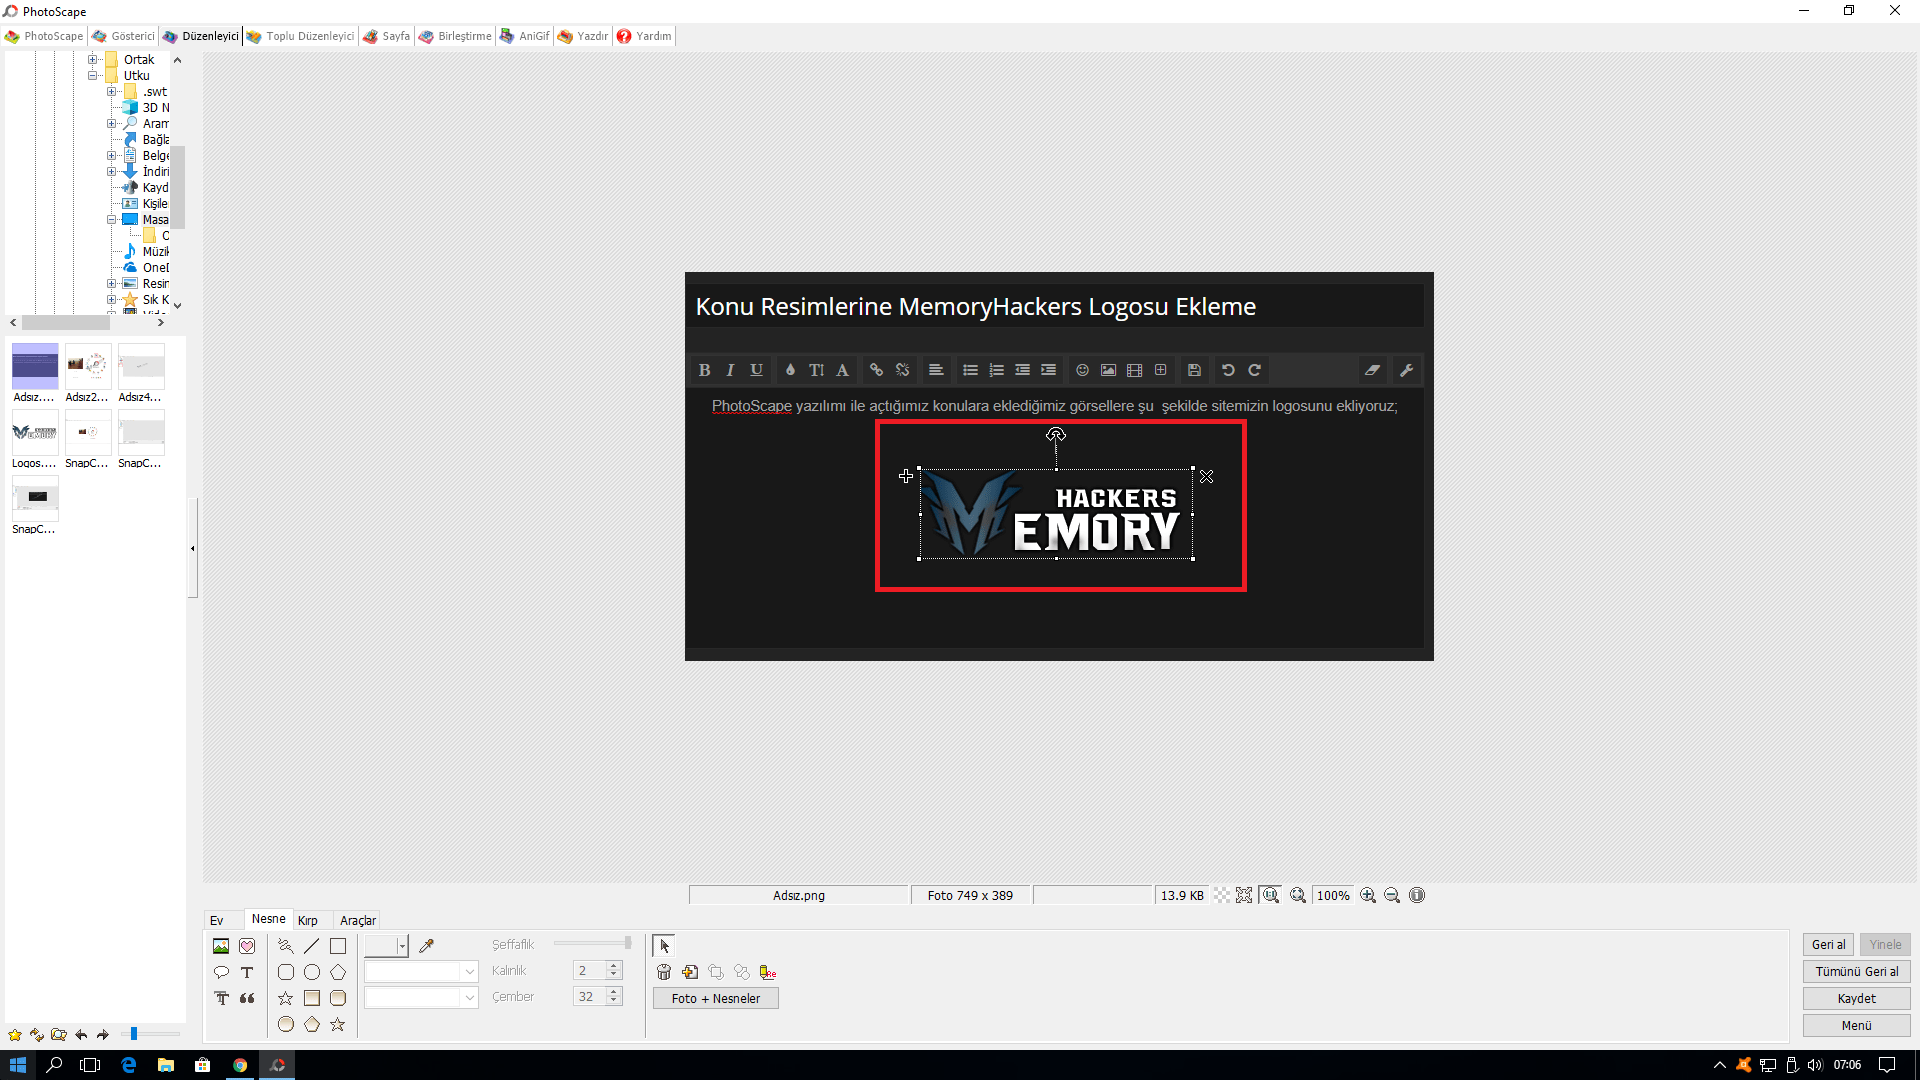Open the Gösterici tab

(x=123, y=36)
